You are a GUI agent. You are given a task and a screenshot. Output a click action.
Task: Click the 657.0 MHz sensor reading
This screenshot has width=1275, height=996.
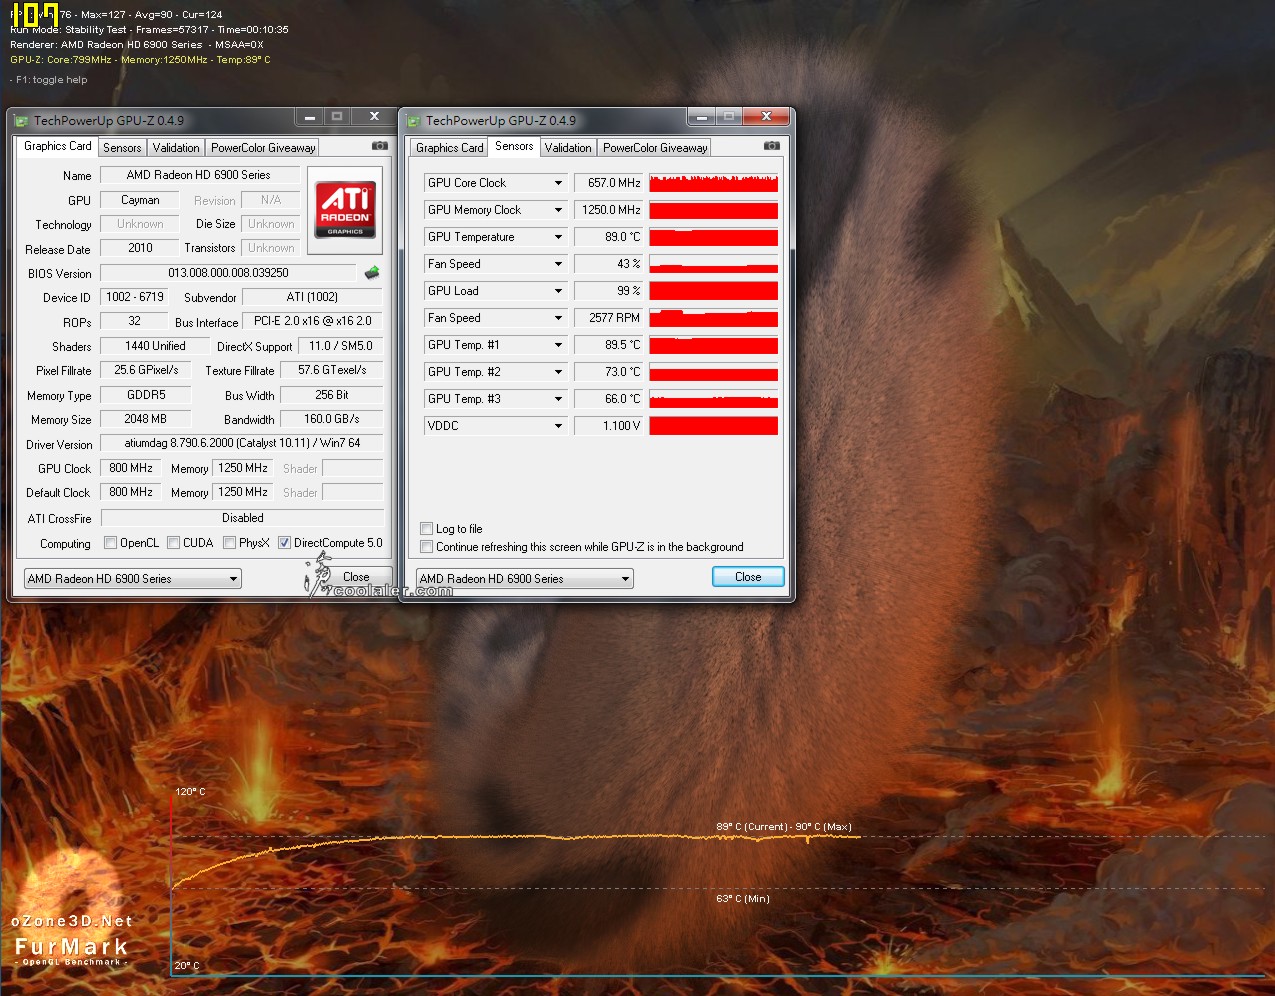(x=609, y=183)
